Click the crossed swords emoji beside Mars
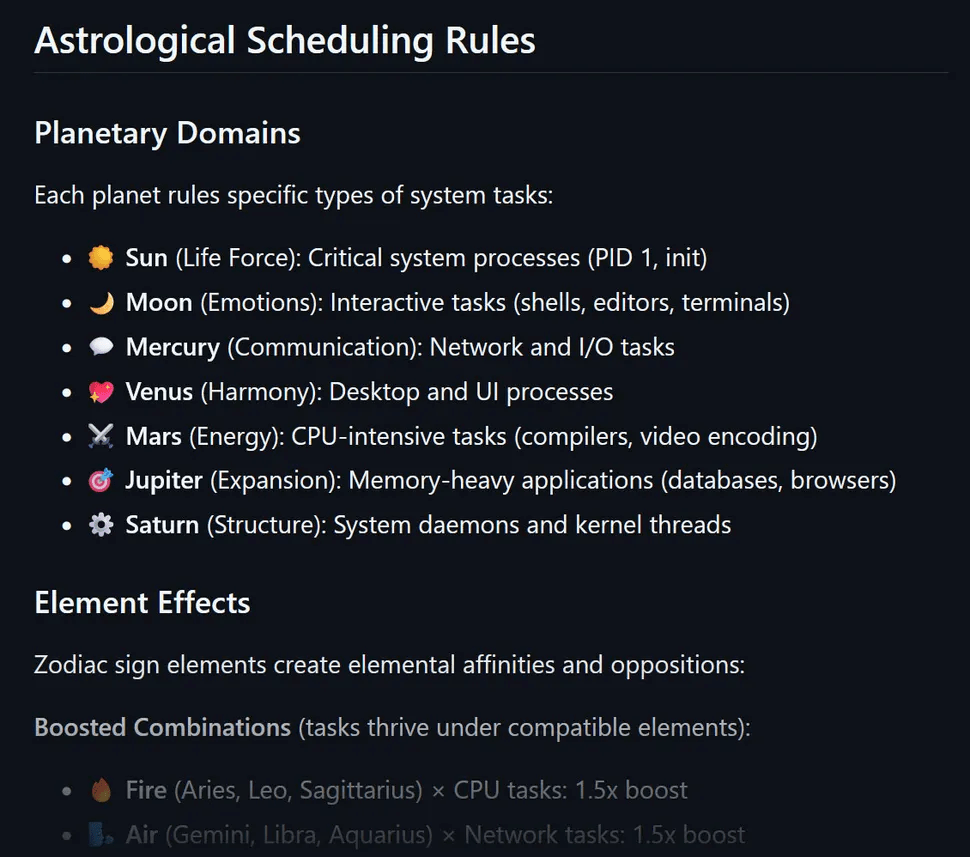 [x=100, y=436]
